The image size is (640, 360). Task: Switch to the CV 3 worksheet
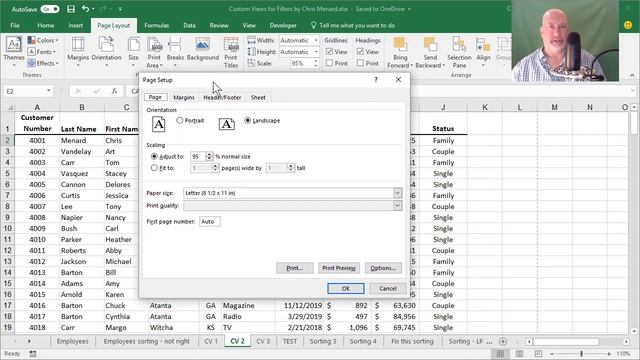pyautogui.click(x=263, y=341)
